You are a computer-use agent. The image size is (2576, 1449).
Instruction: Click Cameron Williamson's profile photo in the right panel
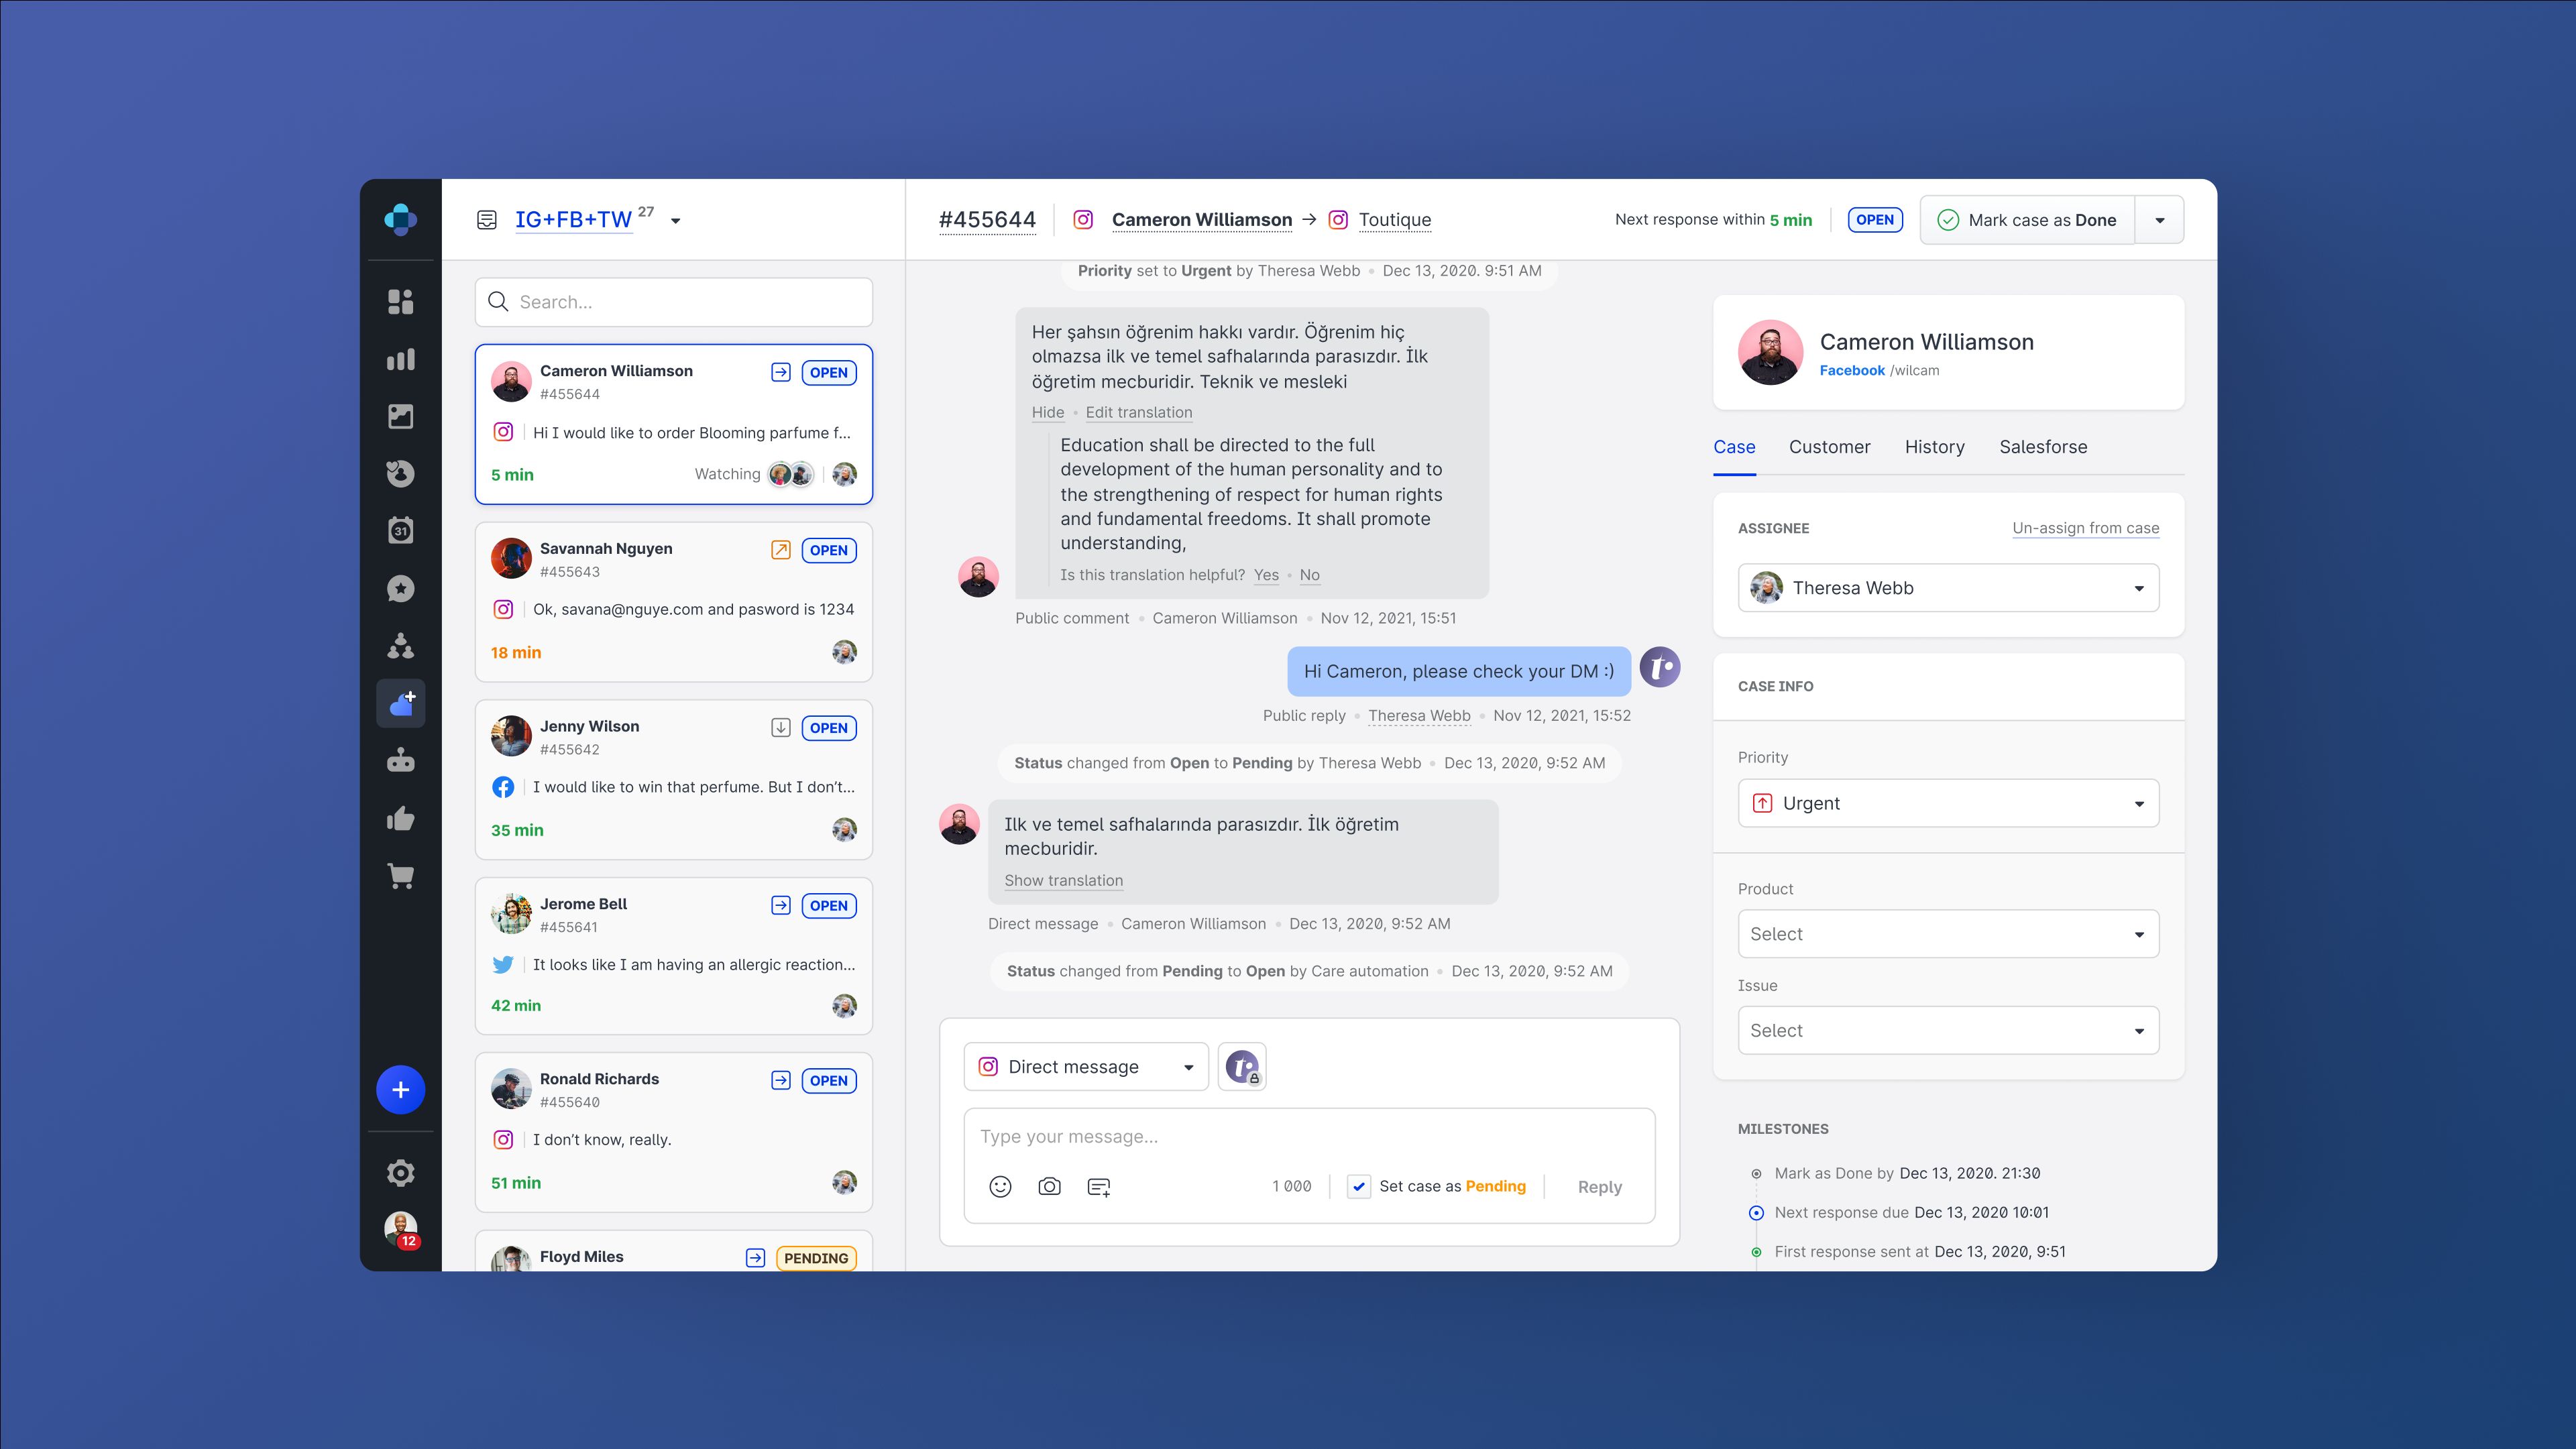(x=1770, y=352)
